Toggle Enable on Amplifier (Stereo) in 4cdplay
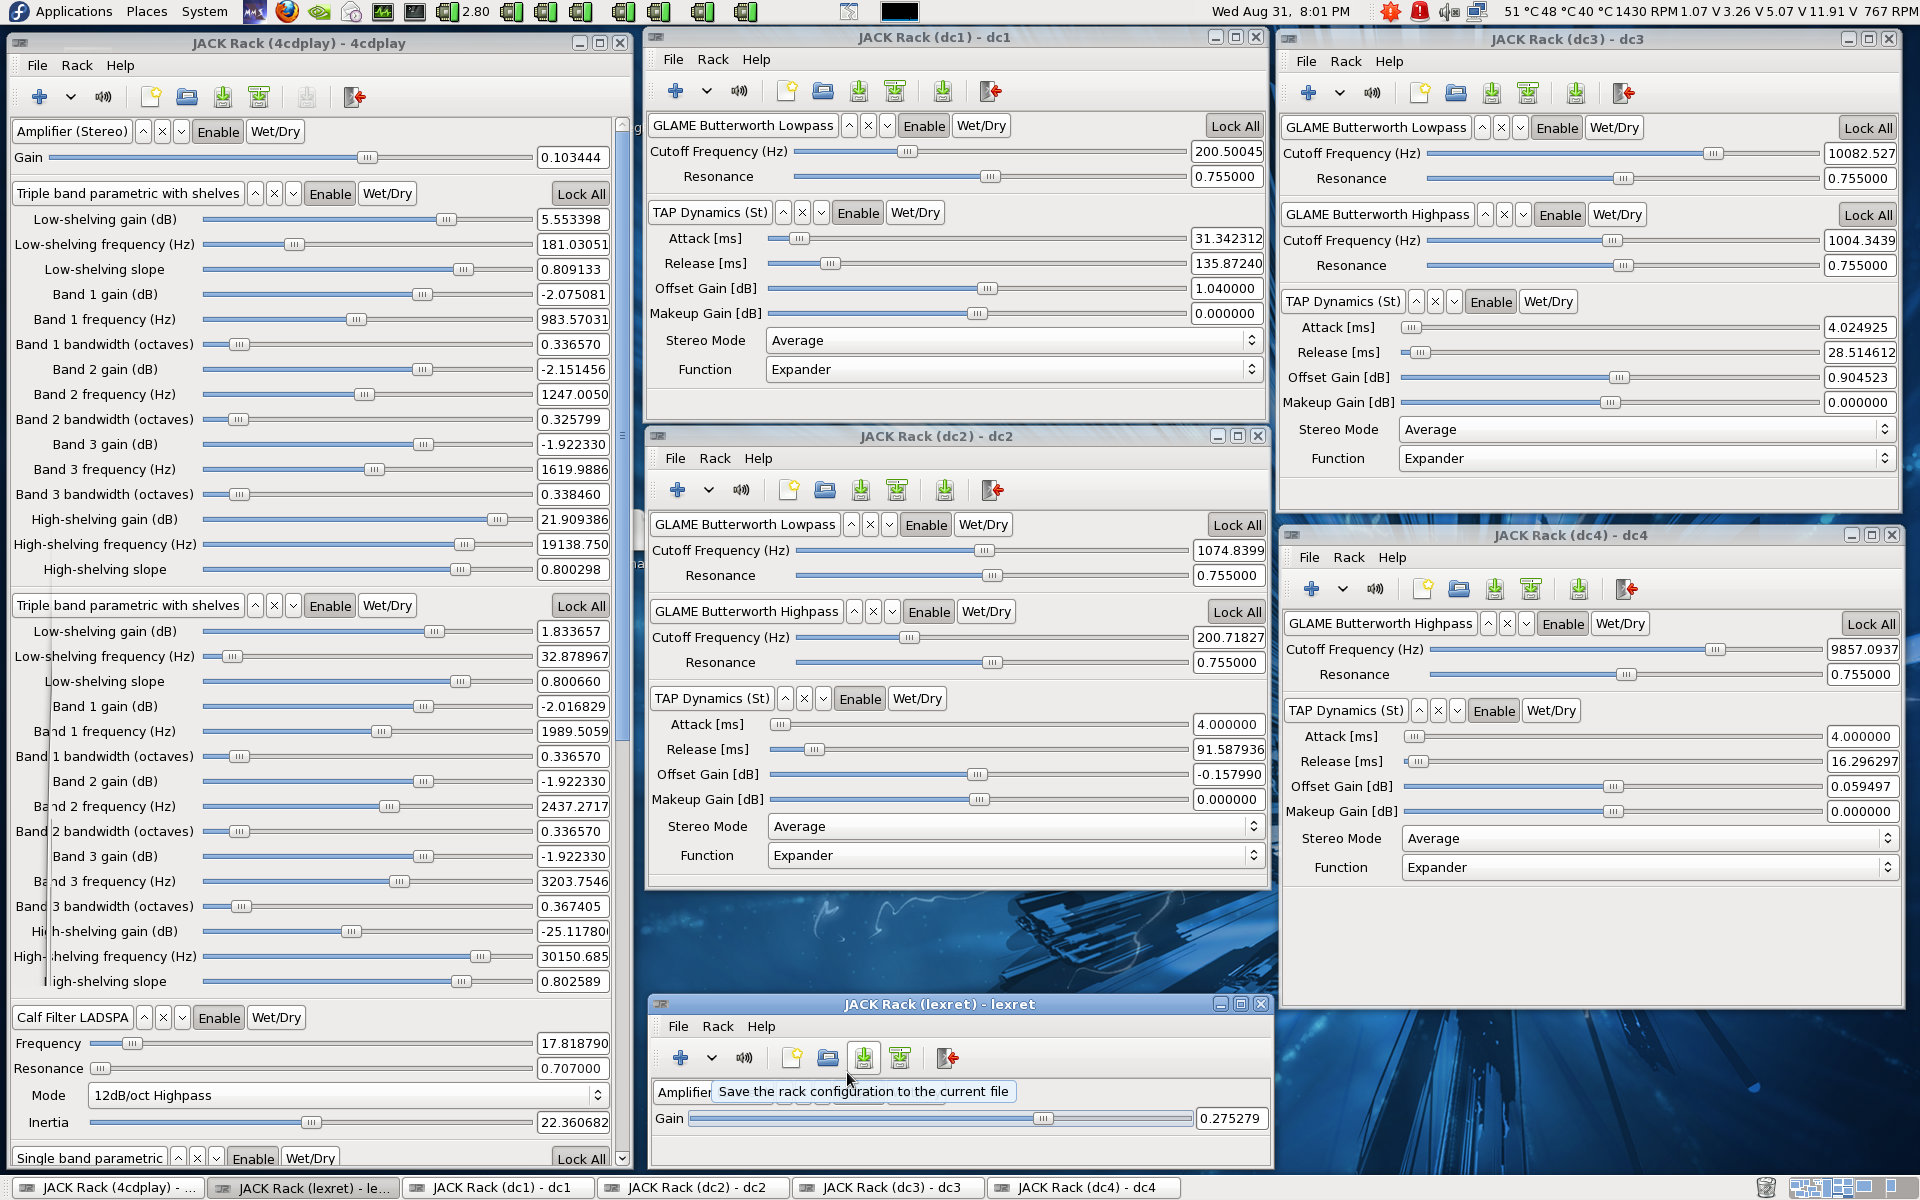The image size is (1920, 1200). pos(218,131)
